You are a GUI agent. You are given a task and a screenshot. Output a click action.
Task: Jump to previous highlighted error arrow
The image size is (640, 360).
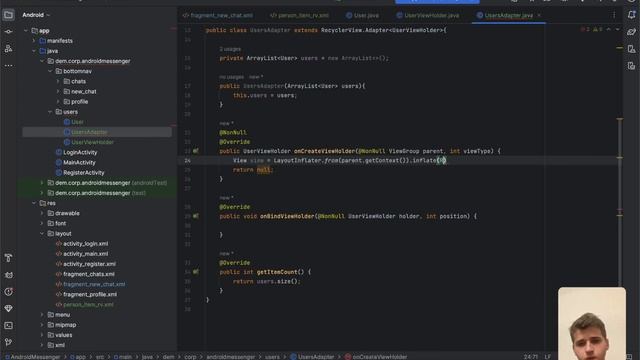(x=609, y=29)
